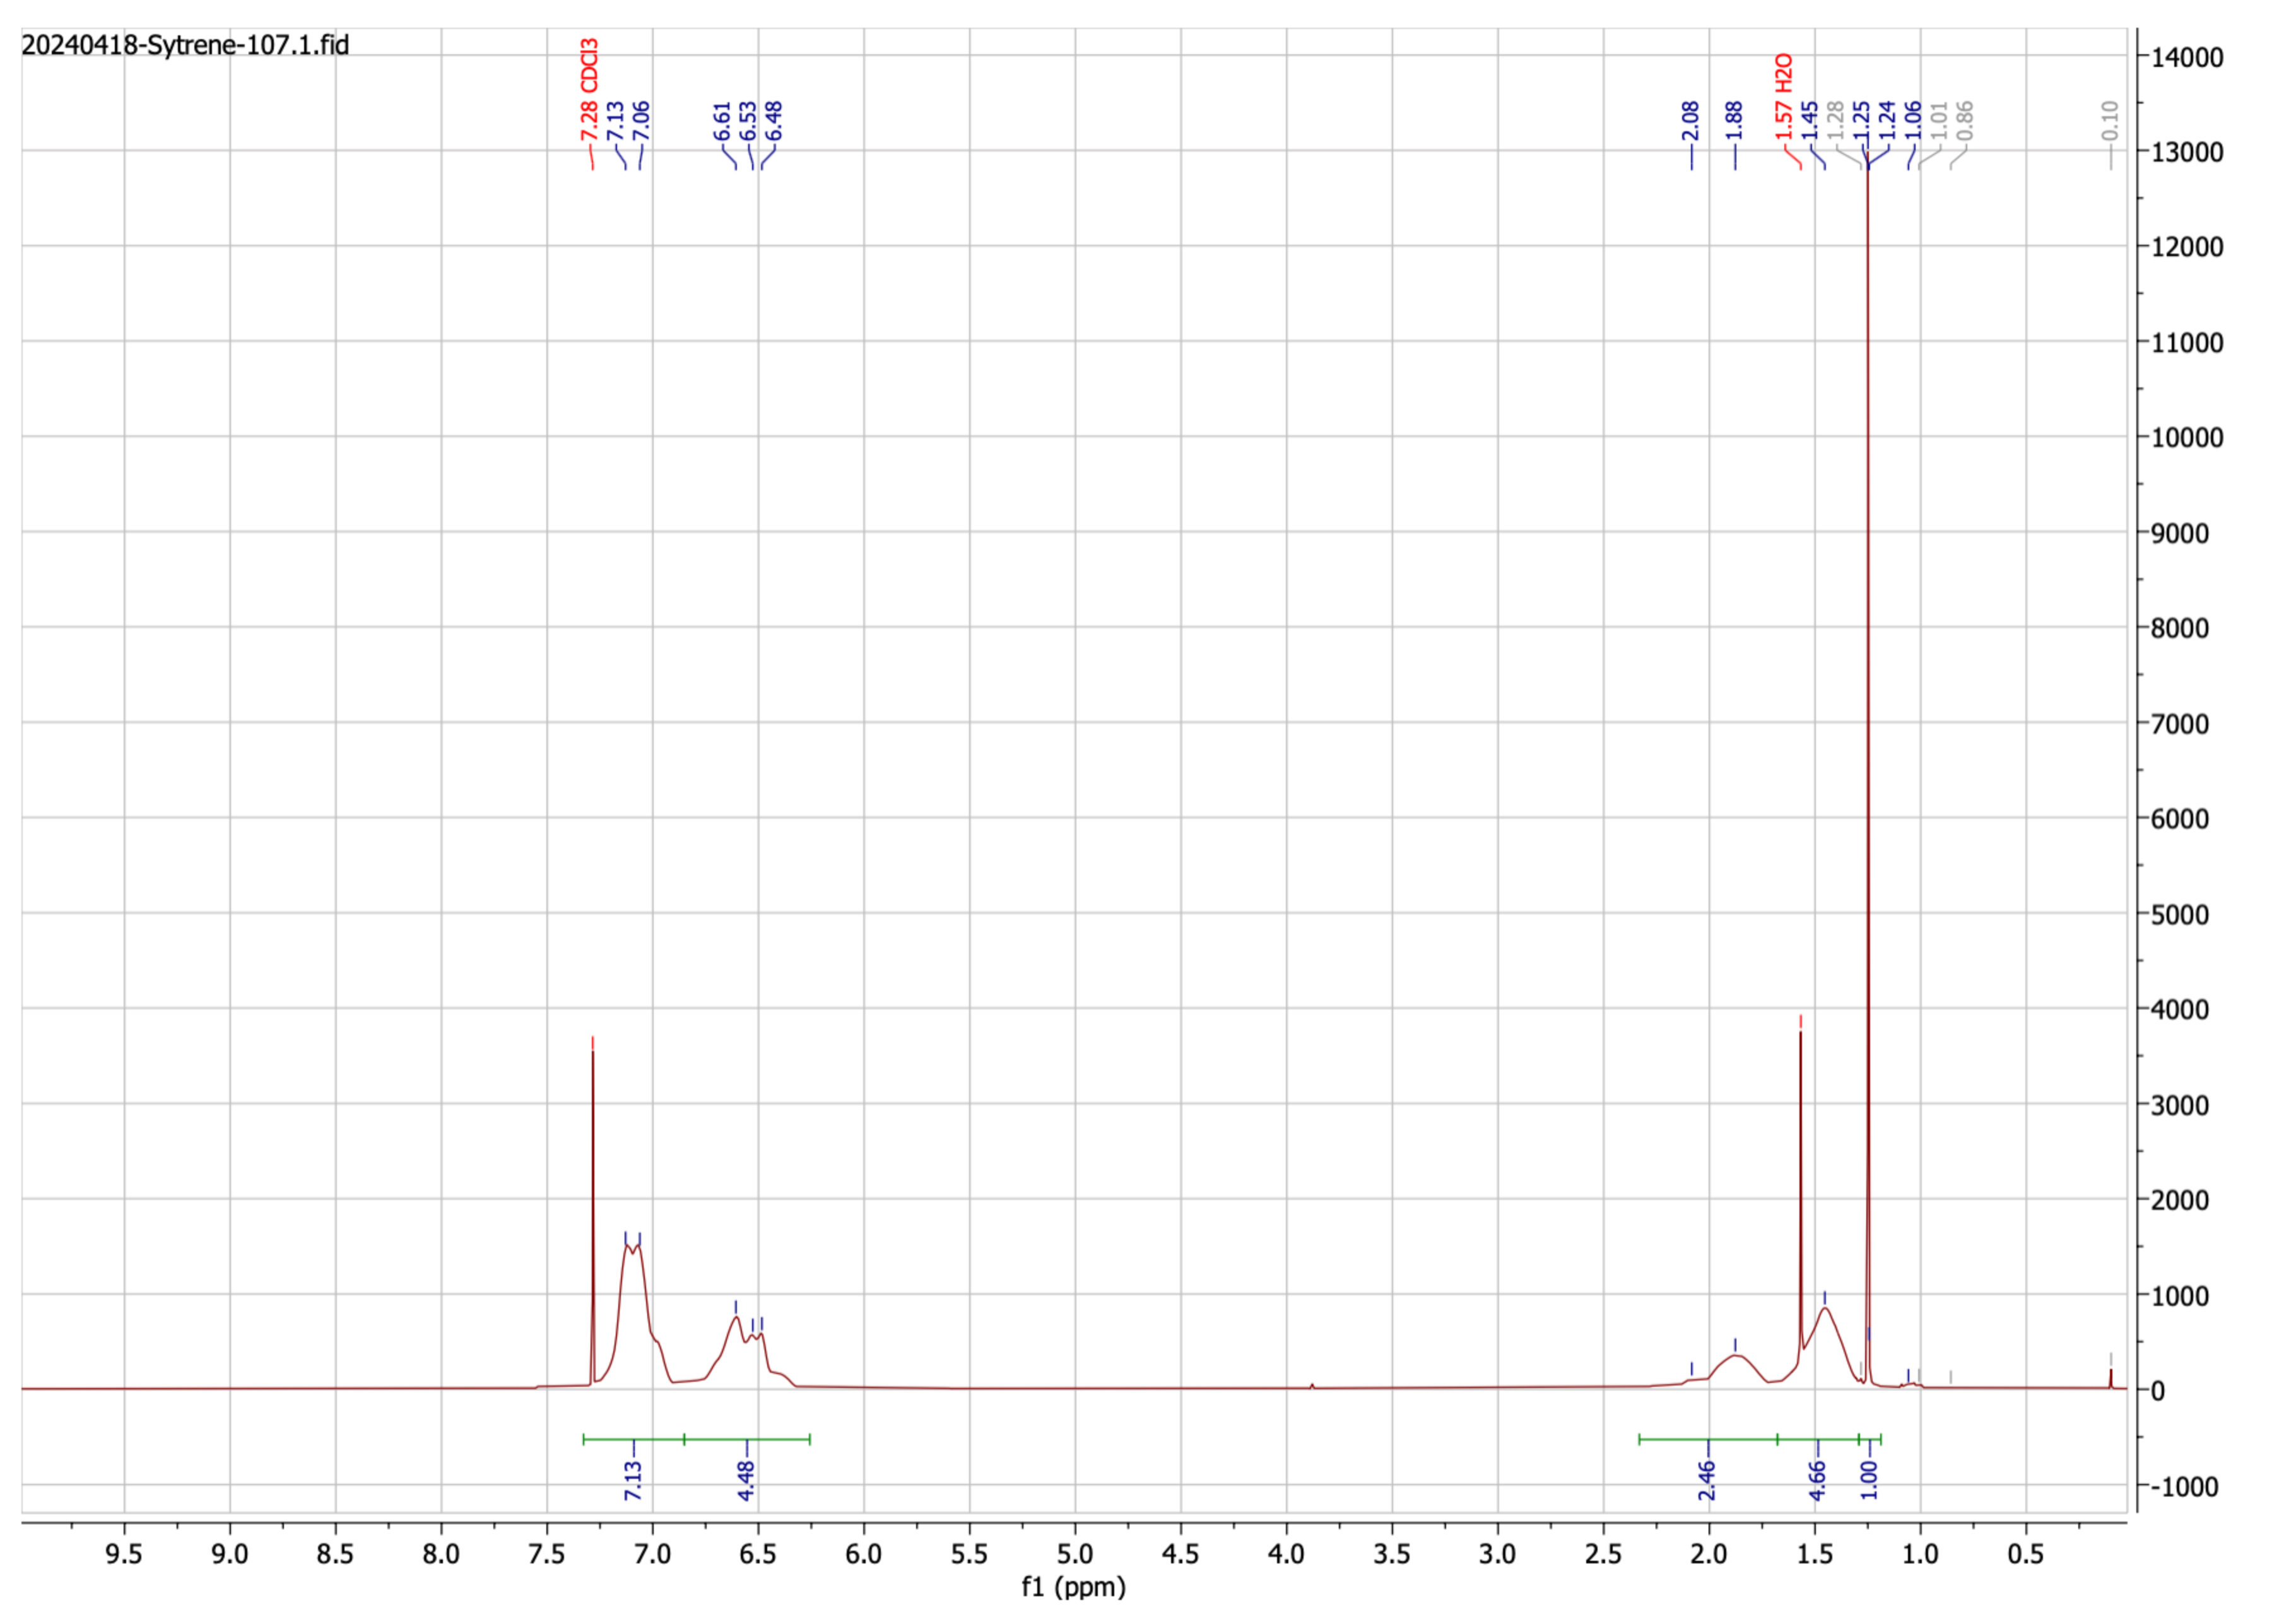2296x1617 pixels.
Task: Click the 6.61 peak annotation
Action: point(722,120)
